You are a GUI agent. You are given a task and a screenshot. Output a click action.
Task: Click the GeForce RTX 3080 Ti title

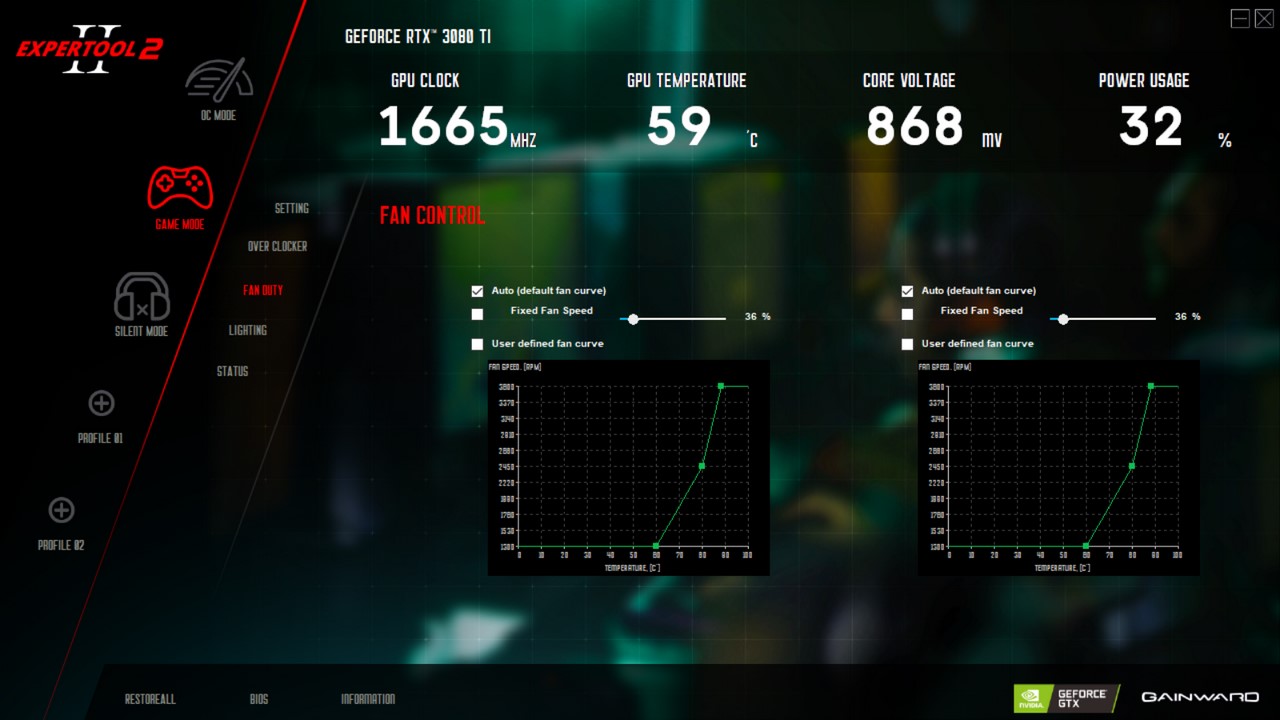(x=418, y=36)
